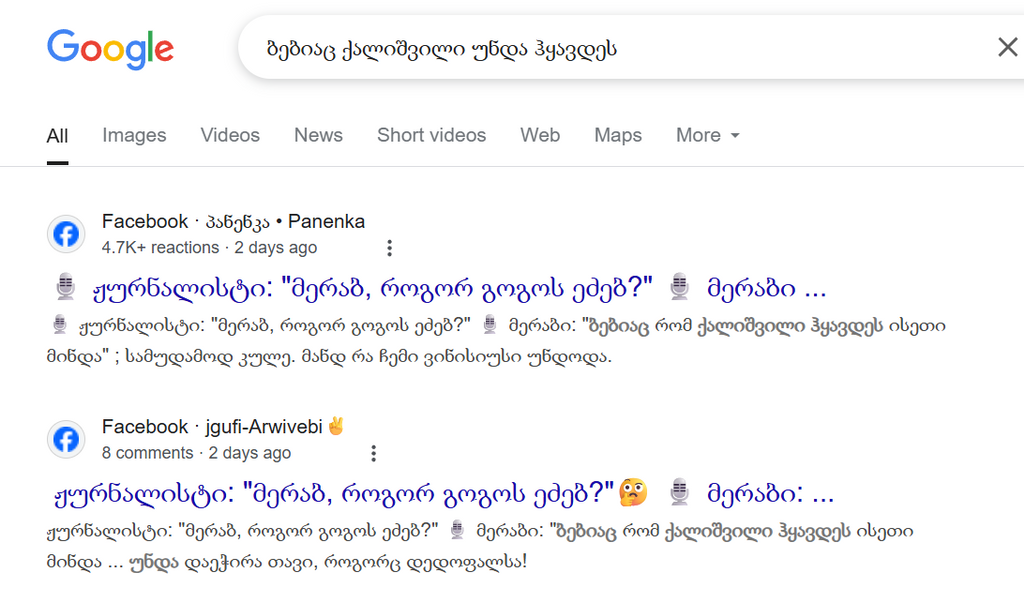Click the Facebook icon for the jgufi-Arwivebi result
This screenshot has width=1024, height=604.
click(x=66, y=439)
